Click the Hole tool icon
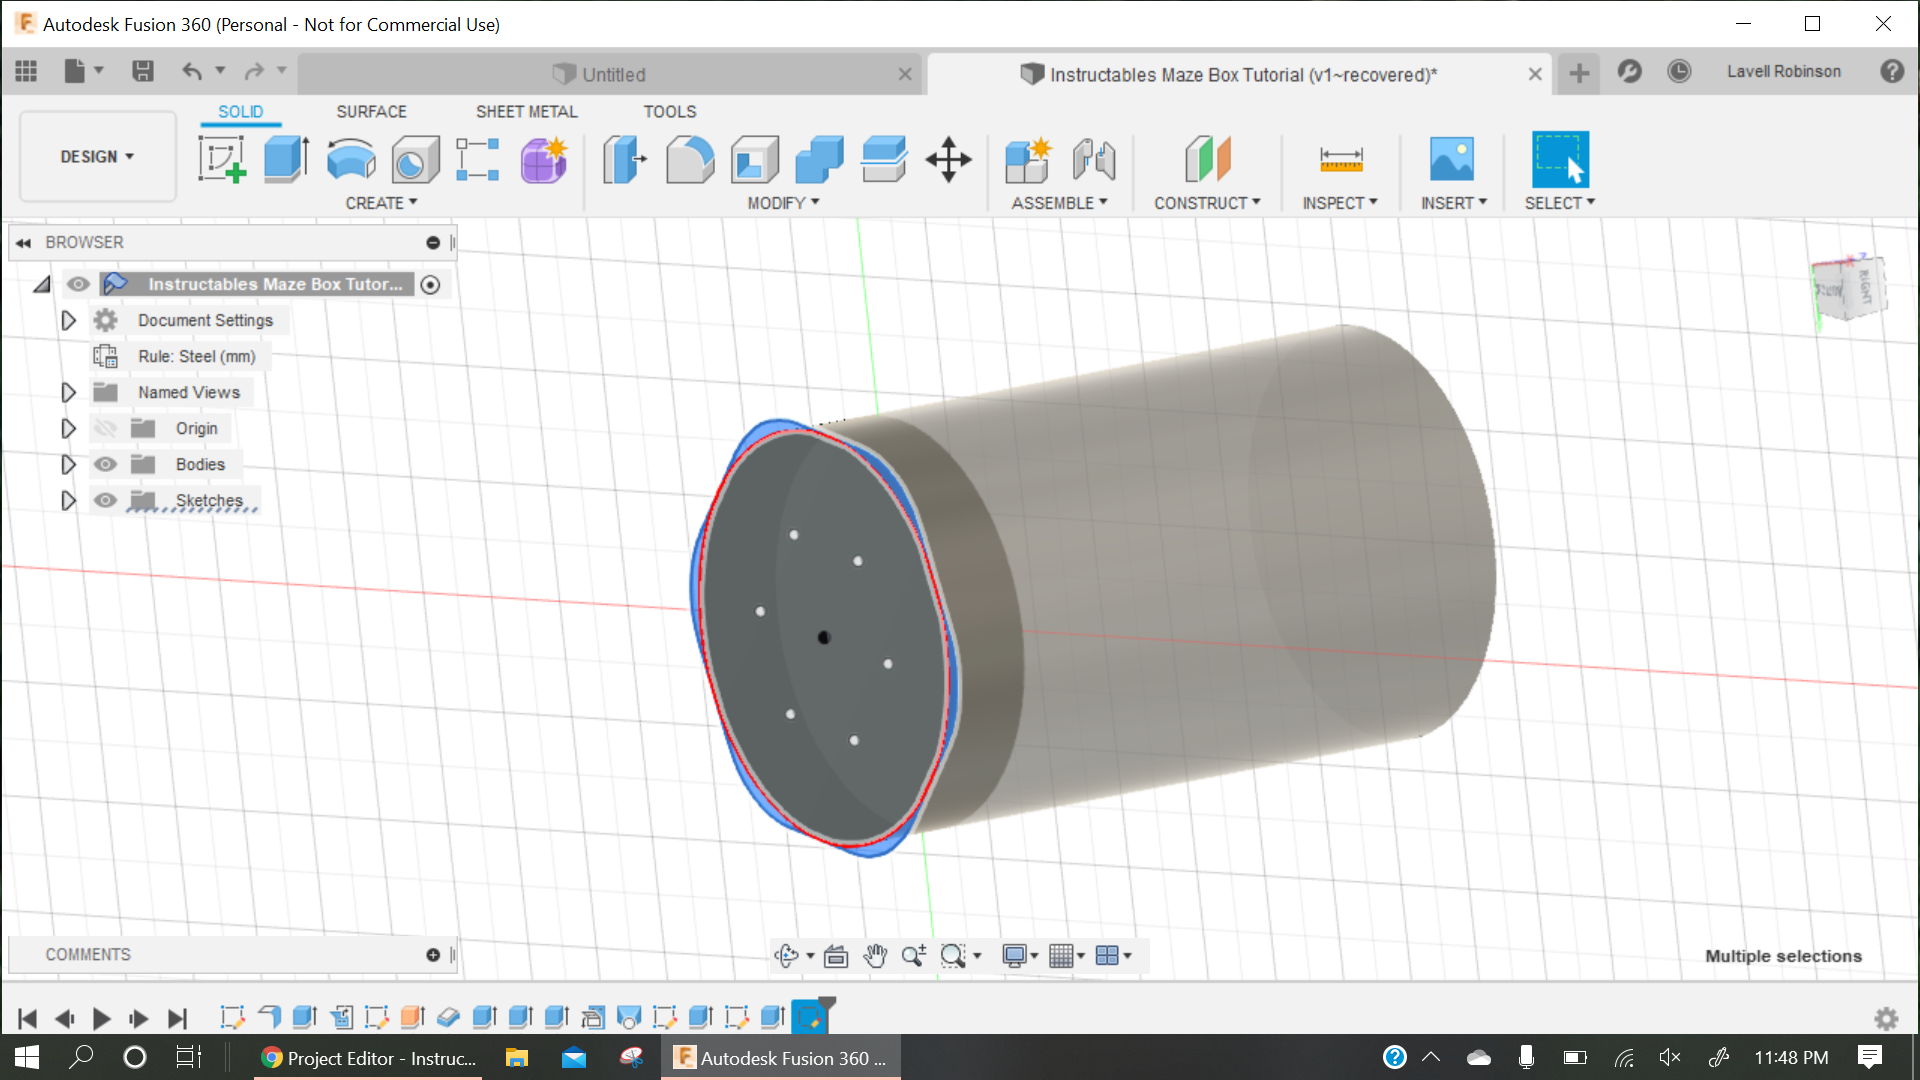The width and height of the screenshot is (1920, 1080). point(415,159)
